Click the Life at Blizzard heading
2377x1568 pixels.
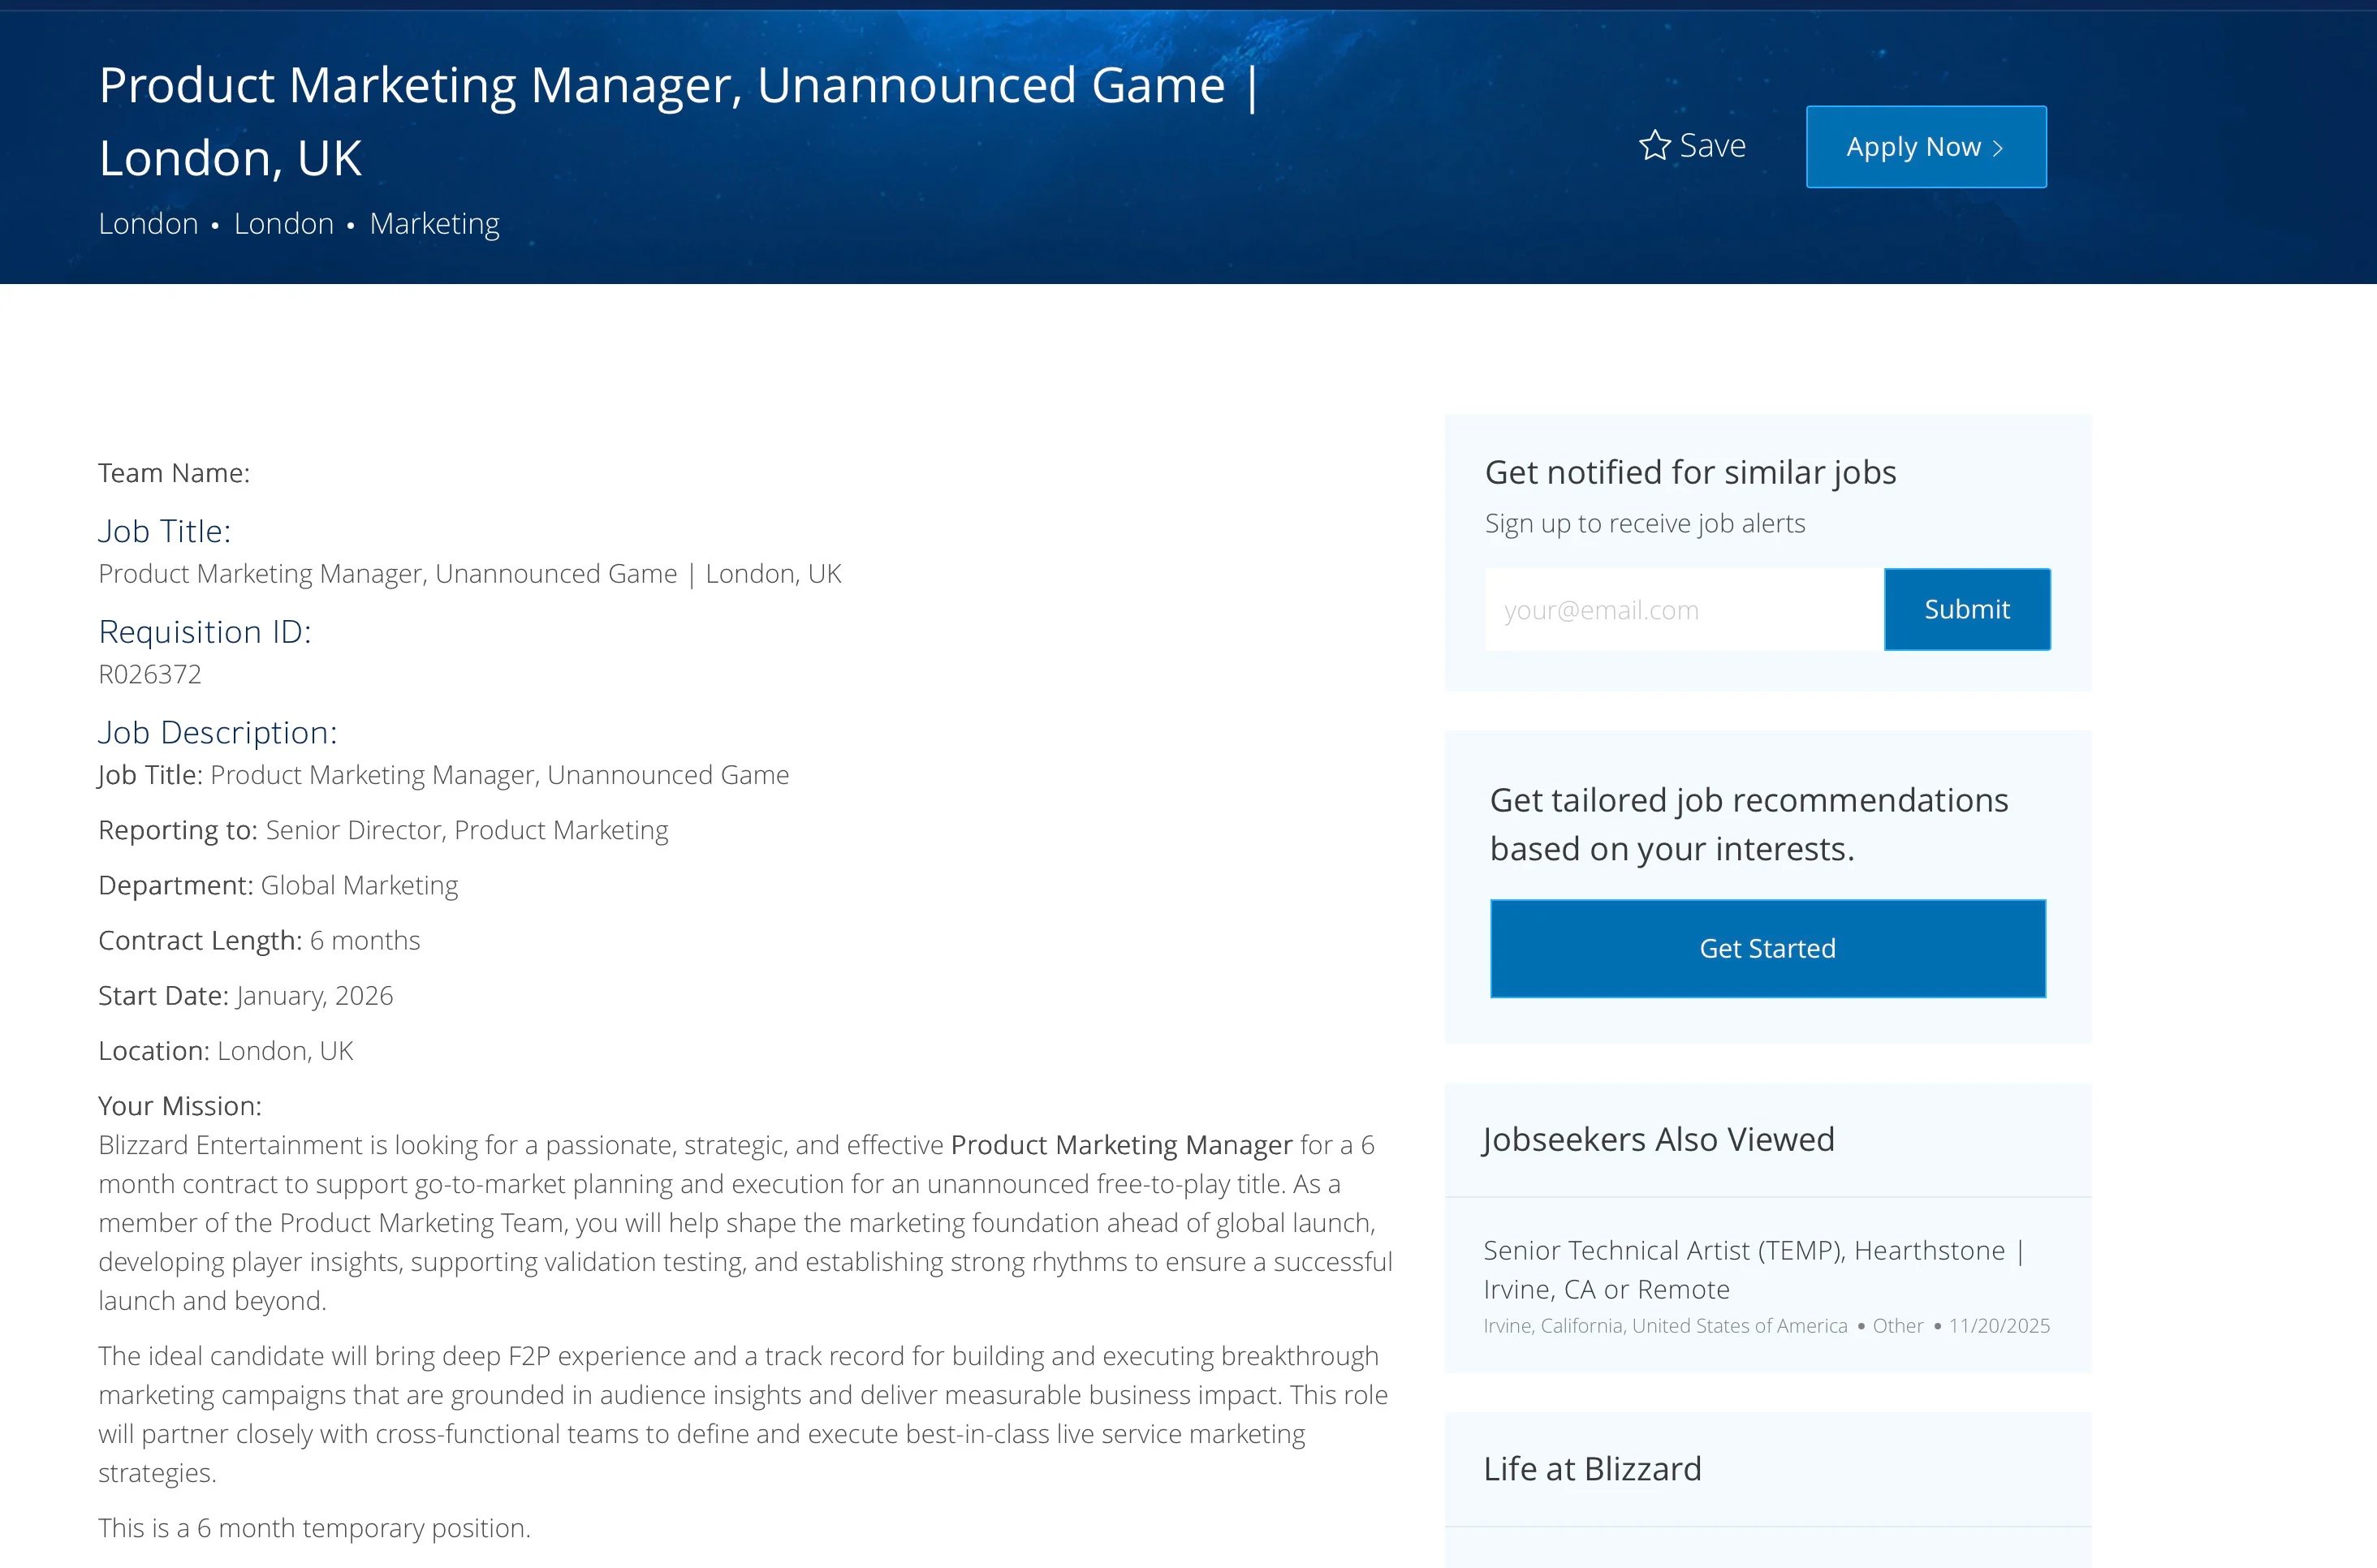1592,1468
